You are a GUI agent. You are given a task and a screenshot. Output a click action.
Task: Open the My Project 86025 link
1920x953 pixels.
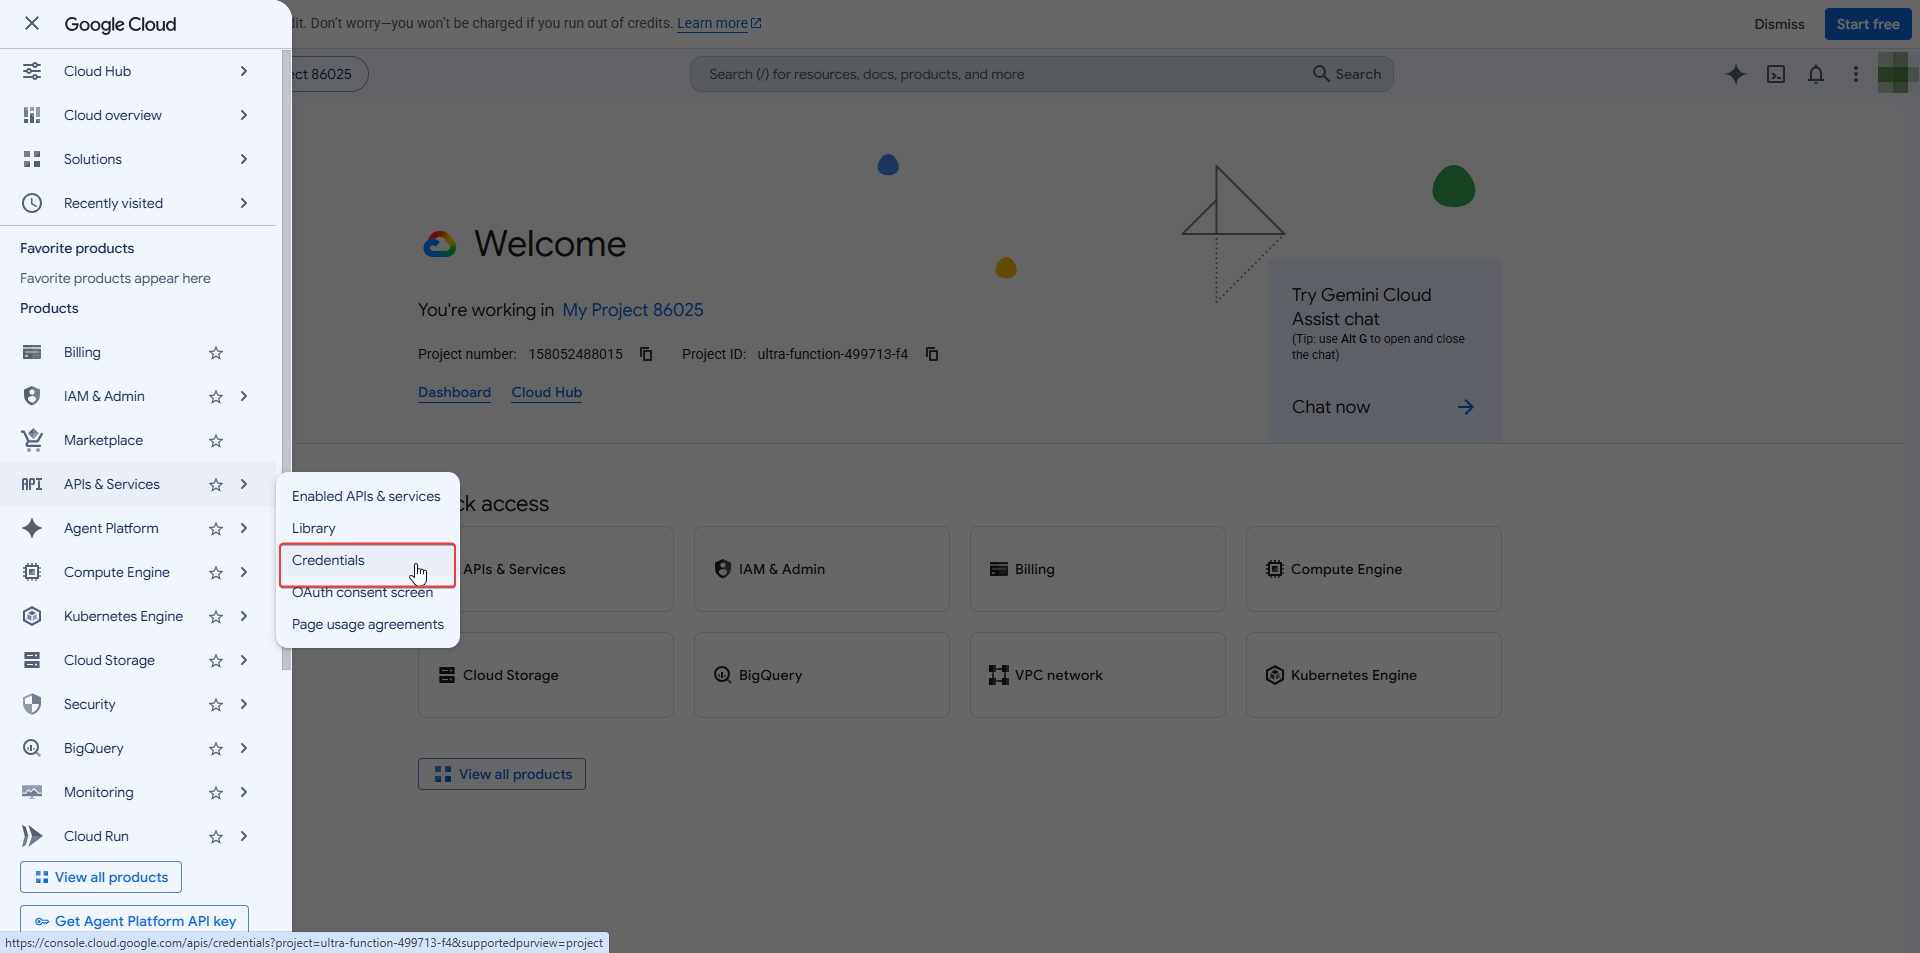click(x=633, y=310)
